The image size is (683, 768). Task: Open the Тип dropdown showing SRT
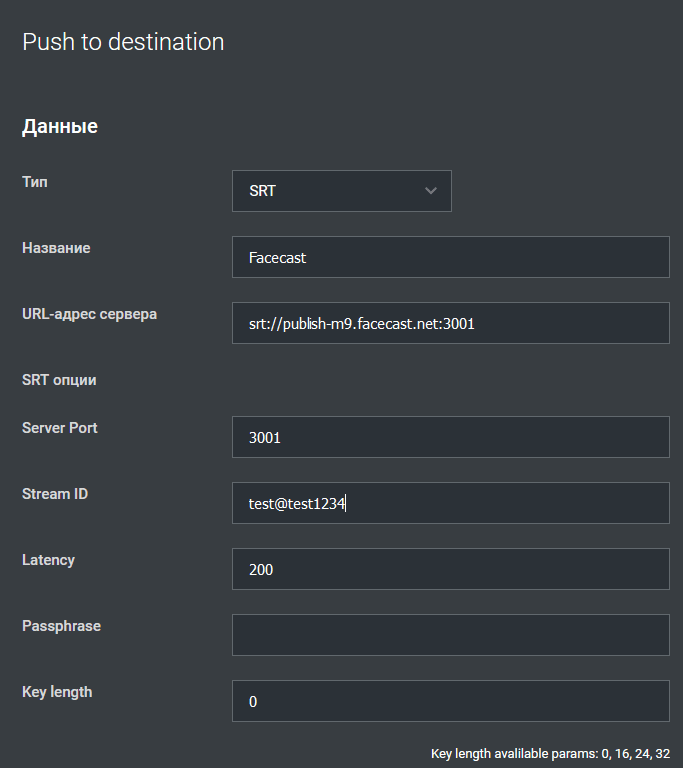(x=342, y=191)
